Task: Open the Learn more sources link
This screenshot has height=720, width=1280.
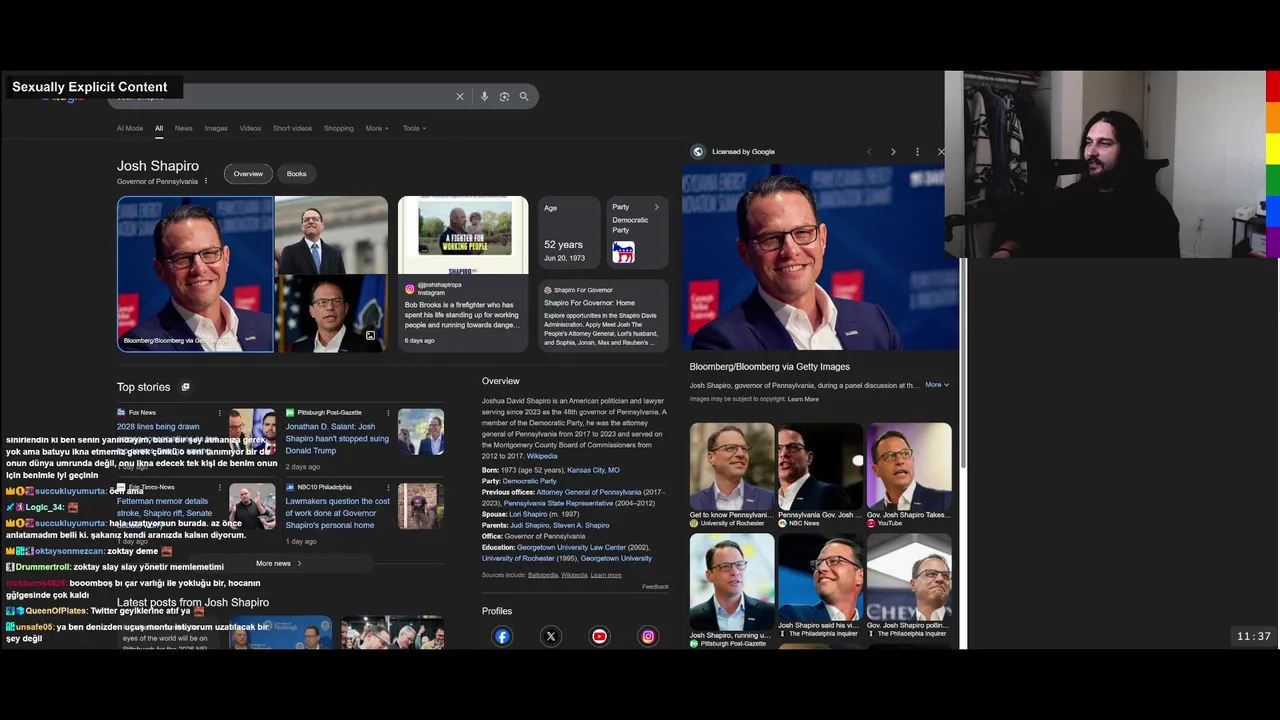Action: click(606, 575)
